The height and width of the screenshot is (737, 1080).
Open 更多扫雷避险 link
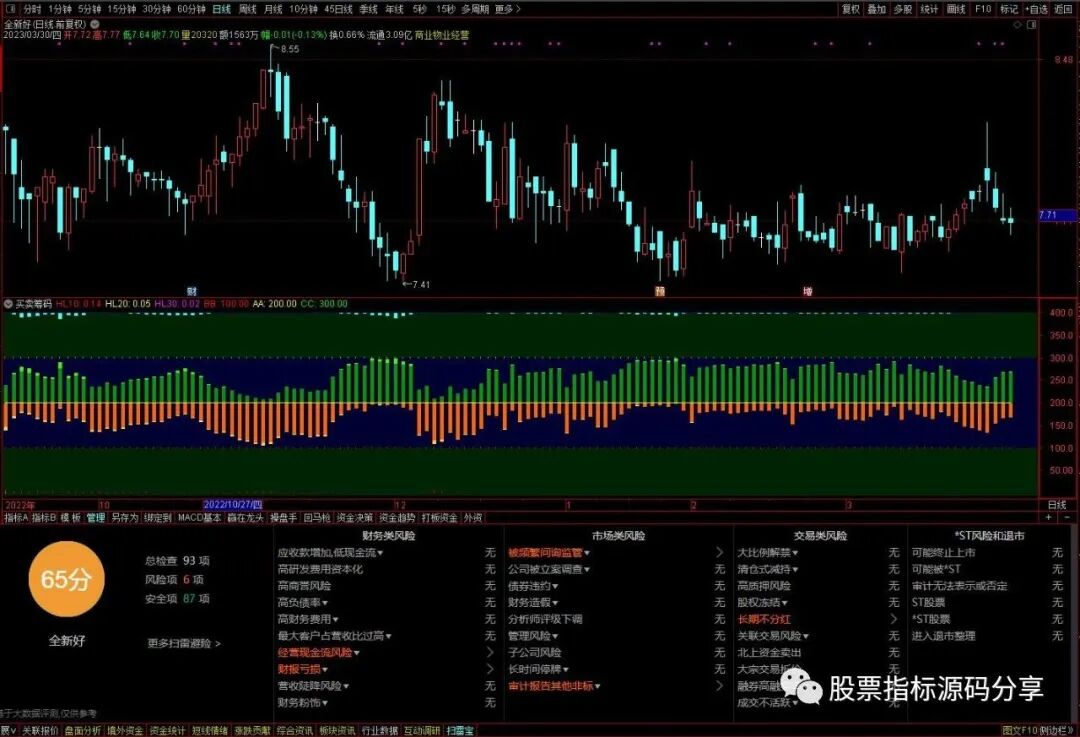pos(184,643)
